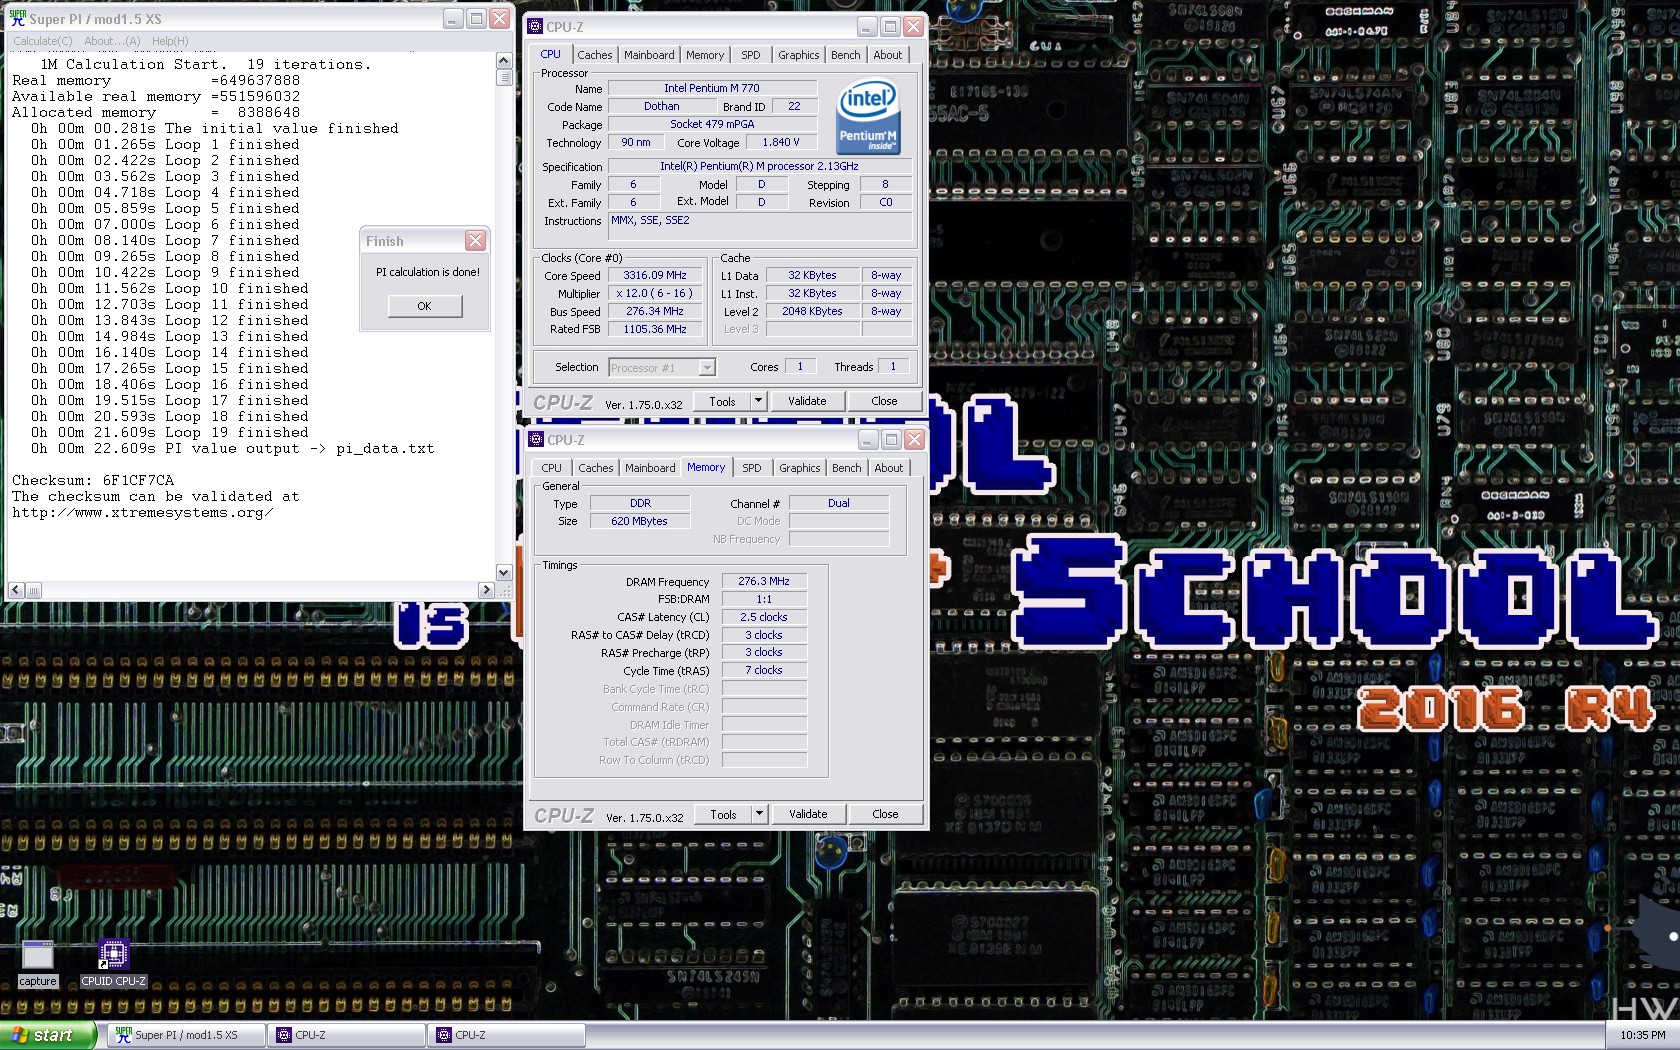This screenshot has height=1050, width=1680.
Task: Expand Tools dropdown arrow in lower CPU-Z
Action: click(759, 815)
